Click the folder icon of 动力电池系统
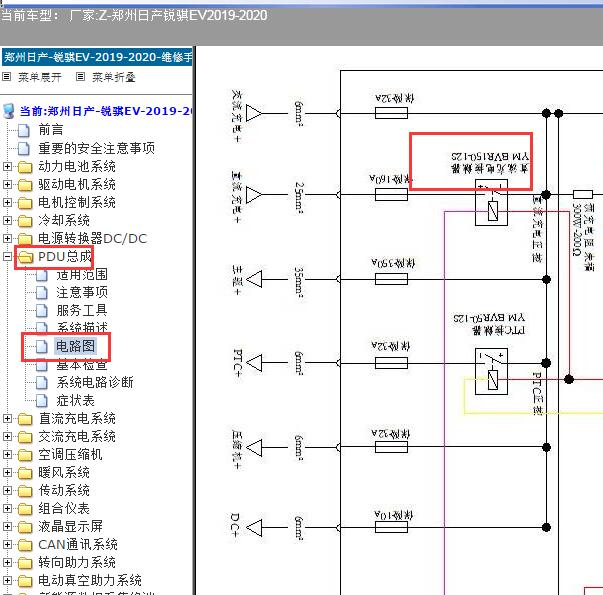 click(x=25, y=167)
